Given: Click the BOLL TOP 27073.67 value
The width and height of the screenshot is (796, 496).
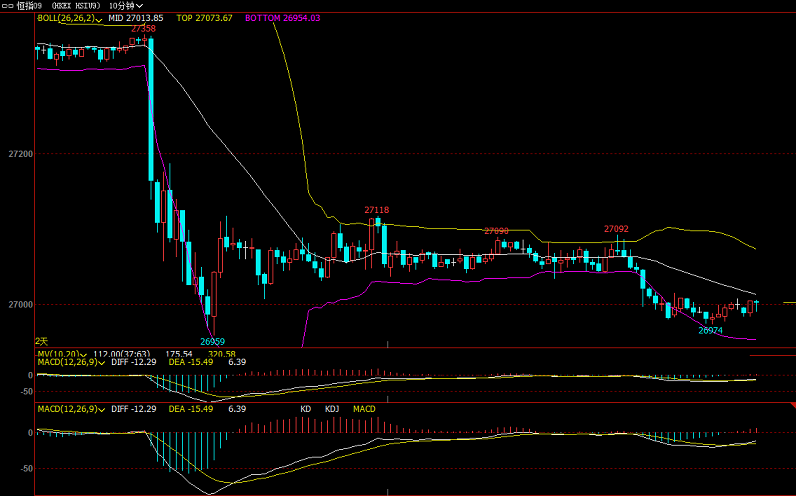Looking at the screenshot, I should pos(204,19).
